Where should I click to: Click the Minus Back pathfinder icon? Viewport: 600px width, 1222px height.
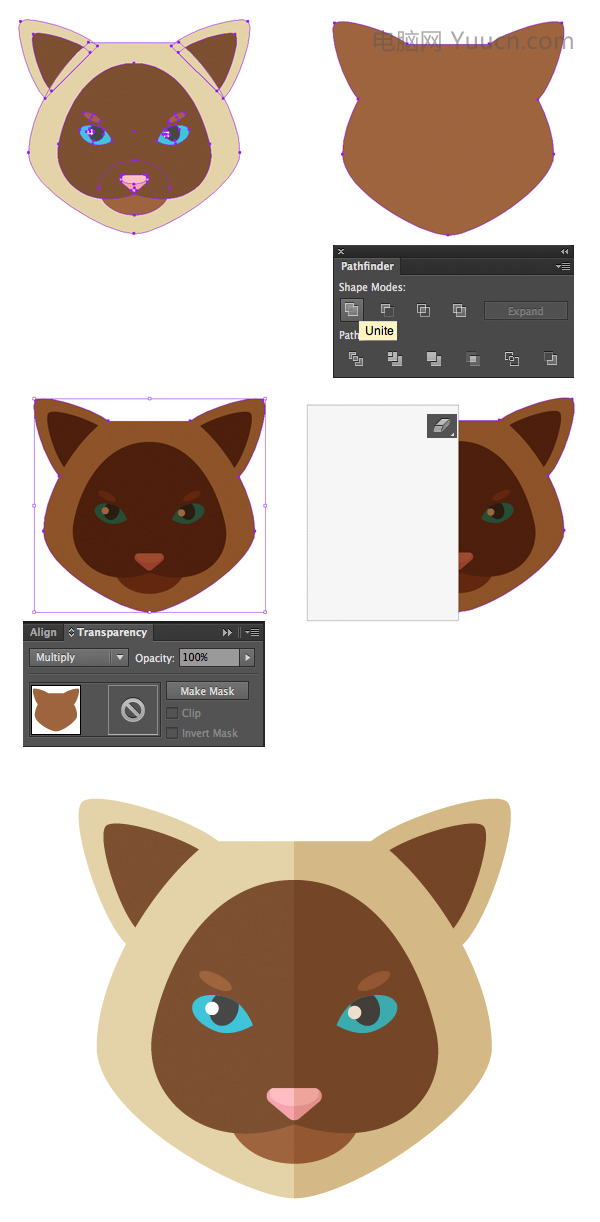click(x=550, y=358)
